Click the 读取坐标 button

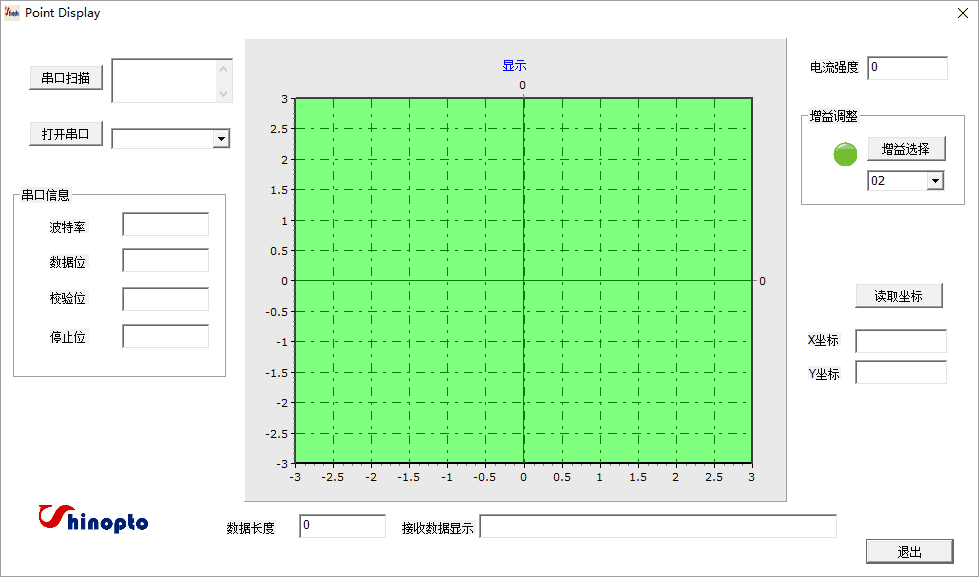click(898, 296)
